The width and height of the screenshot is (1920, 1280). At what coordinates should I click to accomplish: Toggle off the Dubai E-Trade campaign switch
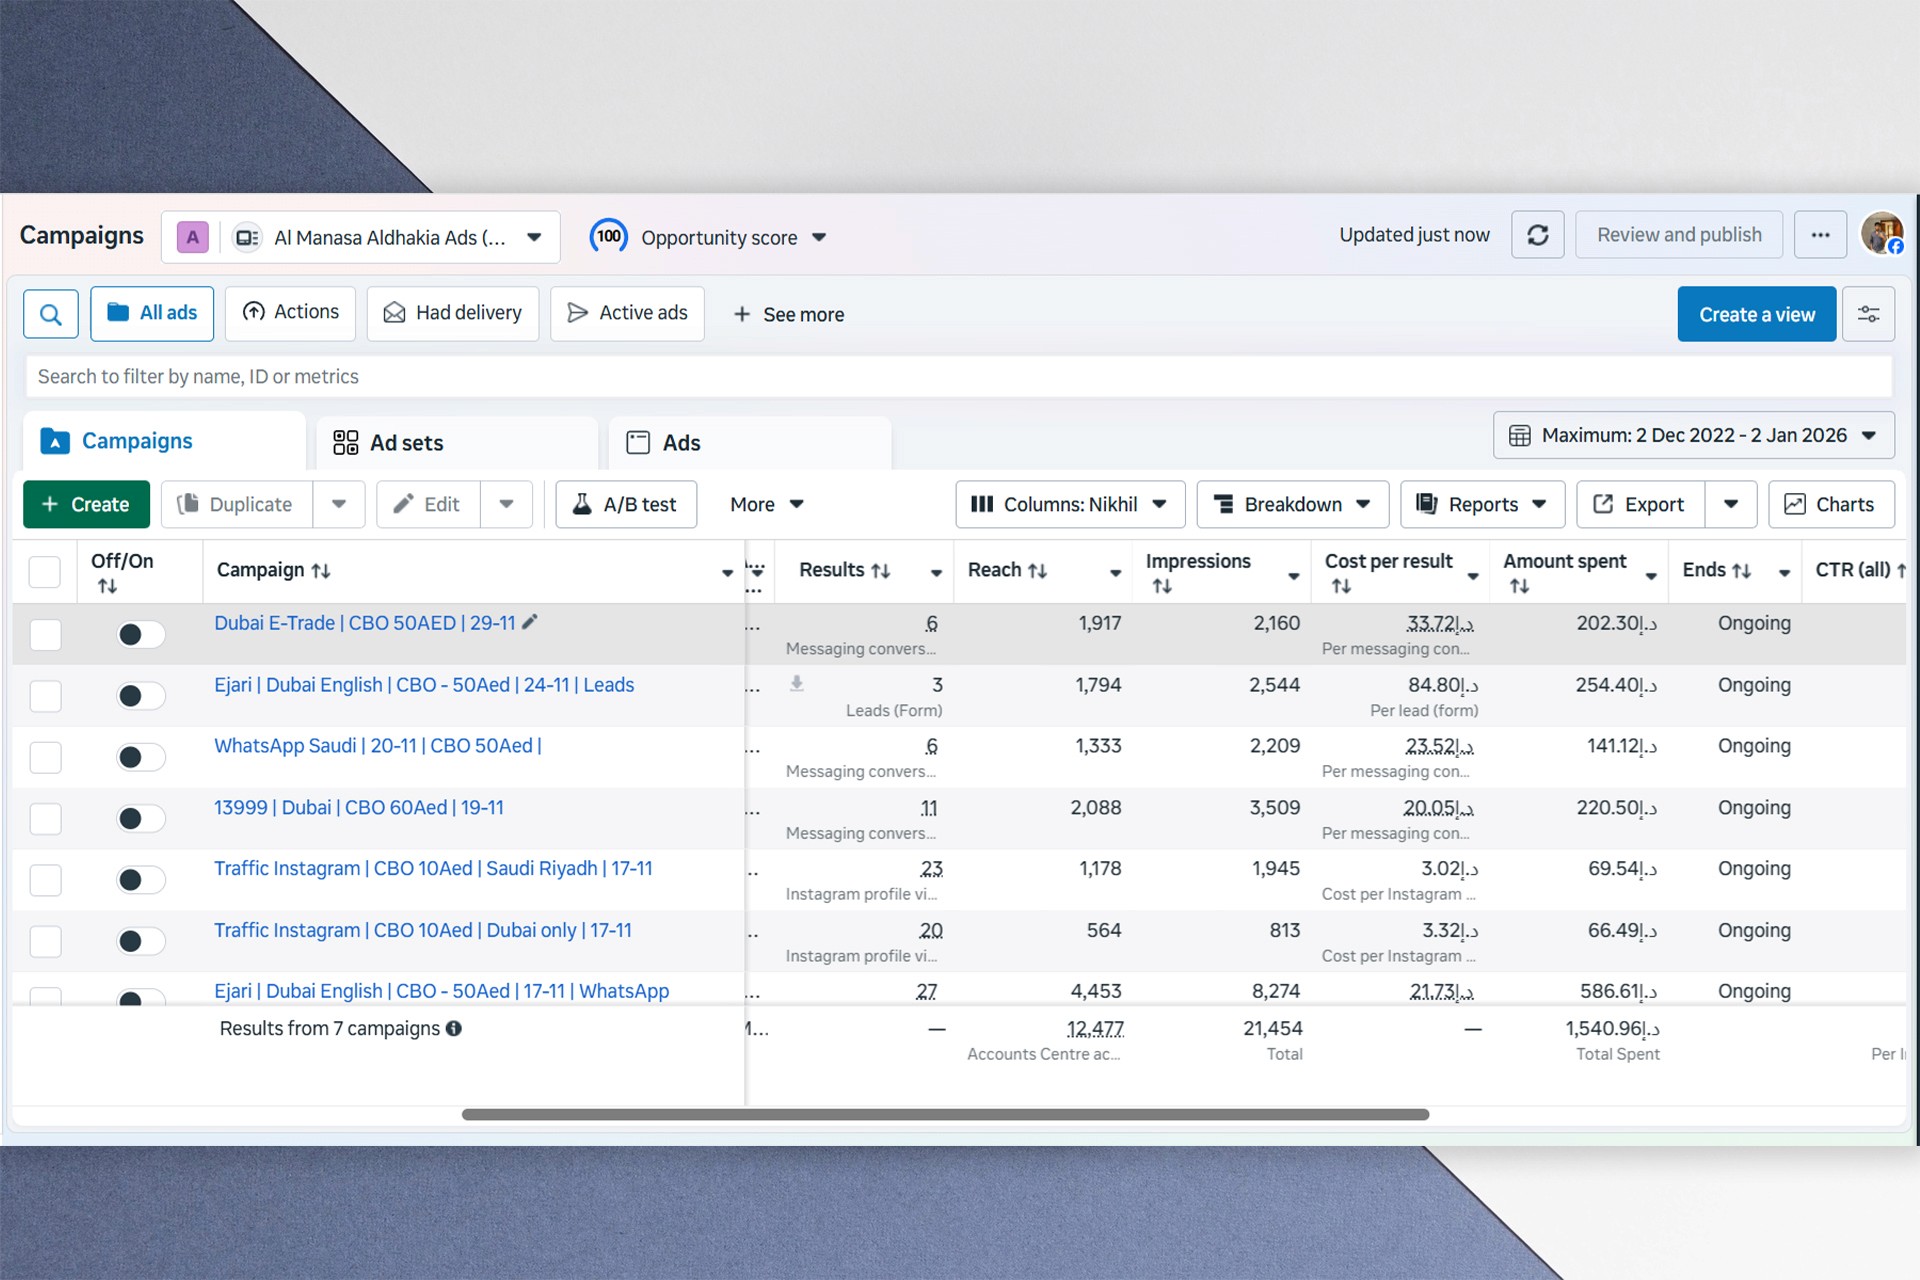[140, 634]
